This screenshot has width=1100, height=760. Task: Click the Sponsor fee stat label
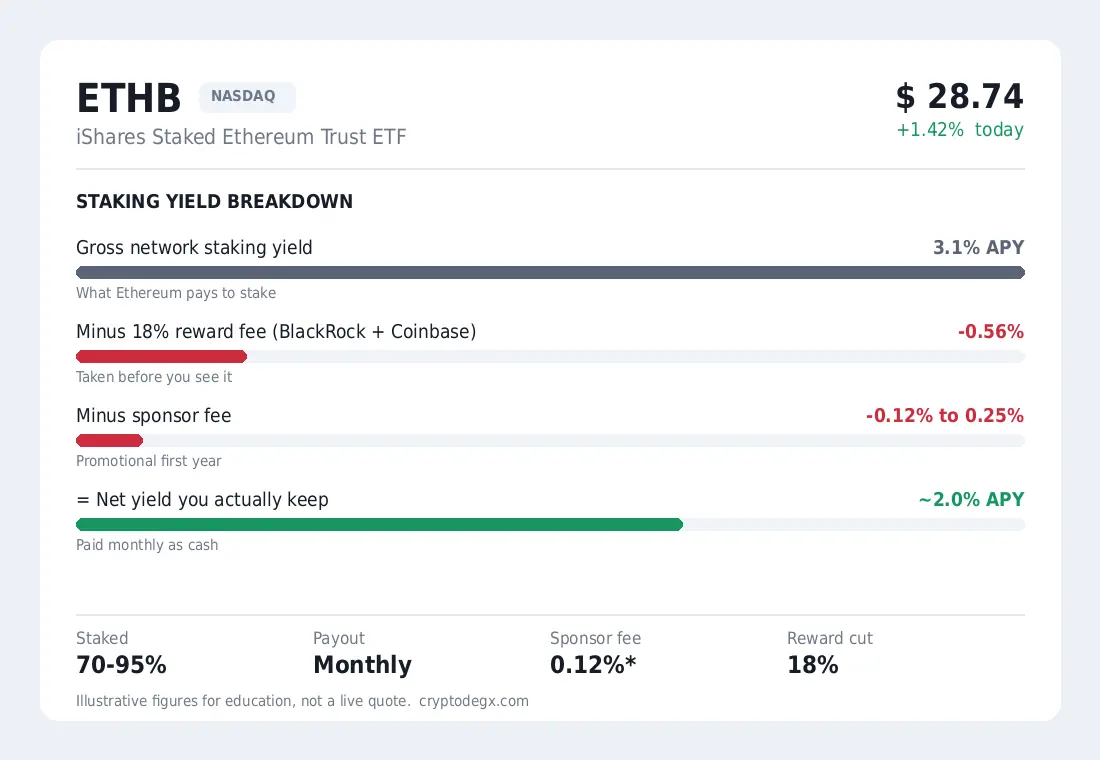click(x=596, y=639)
